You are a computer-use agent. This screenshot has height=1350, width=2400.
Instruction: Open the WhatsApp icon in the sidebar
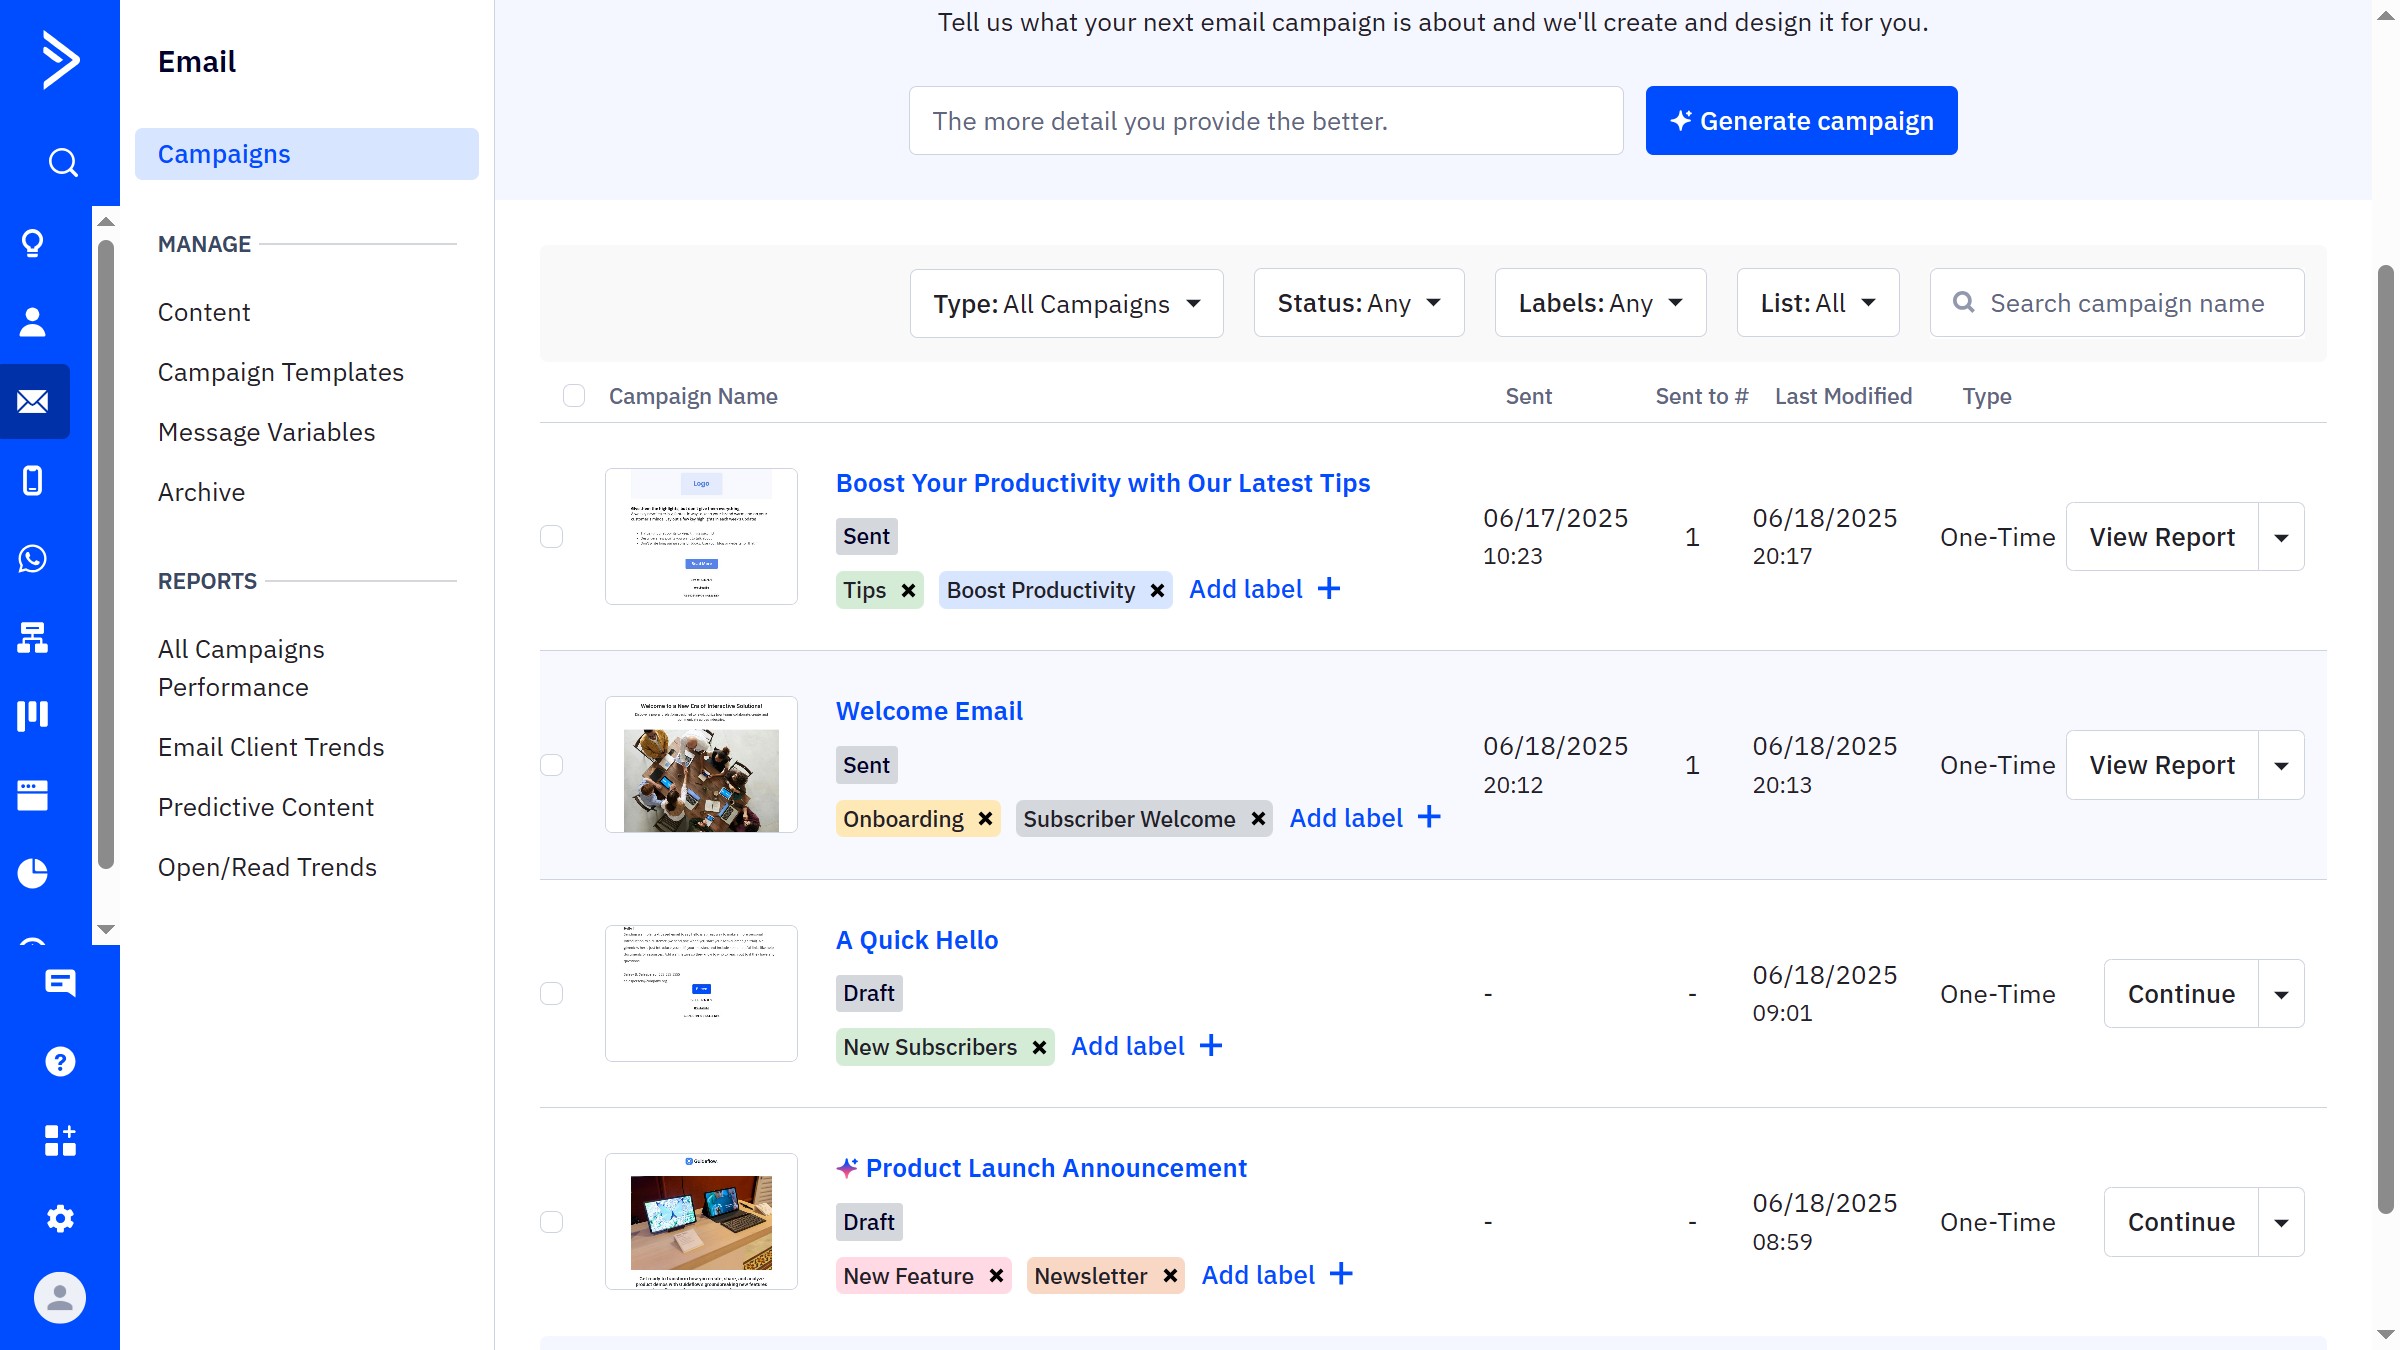pos(33,558)
